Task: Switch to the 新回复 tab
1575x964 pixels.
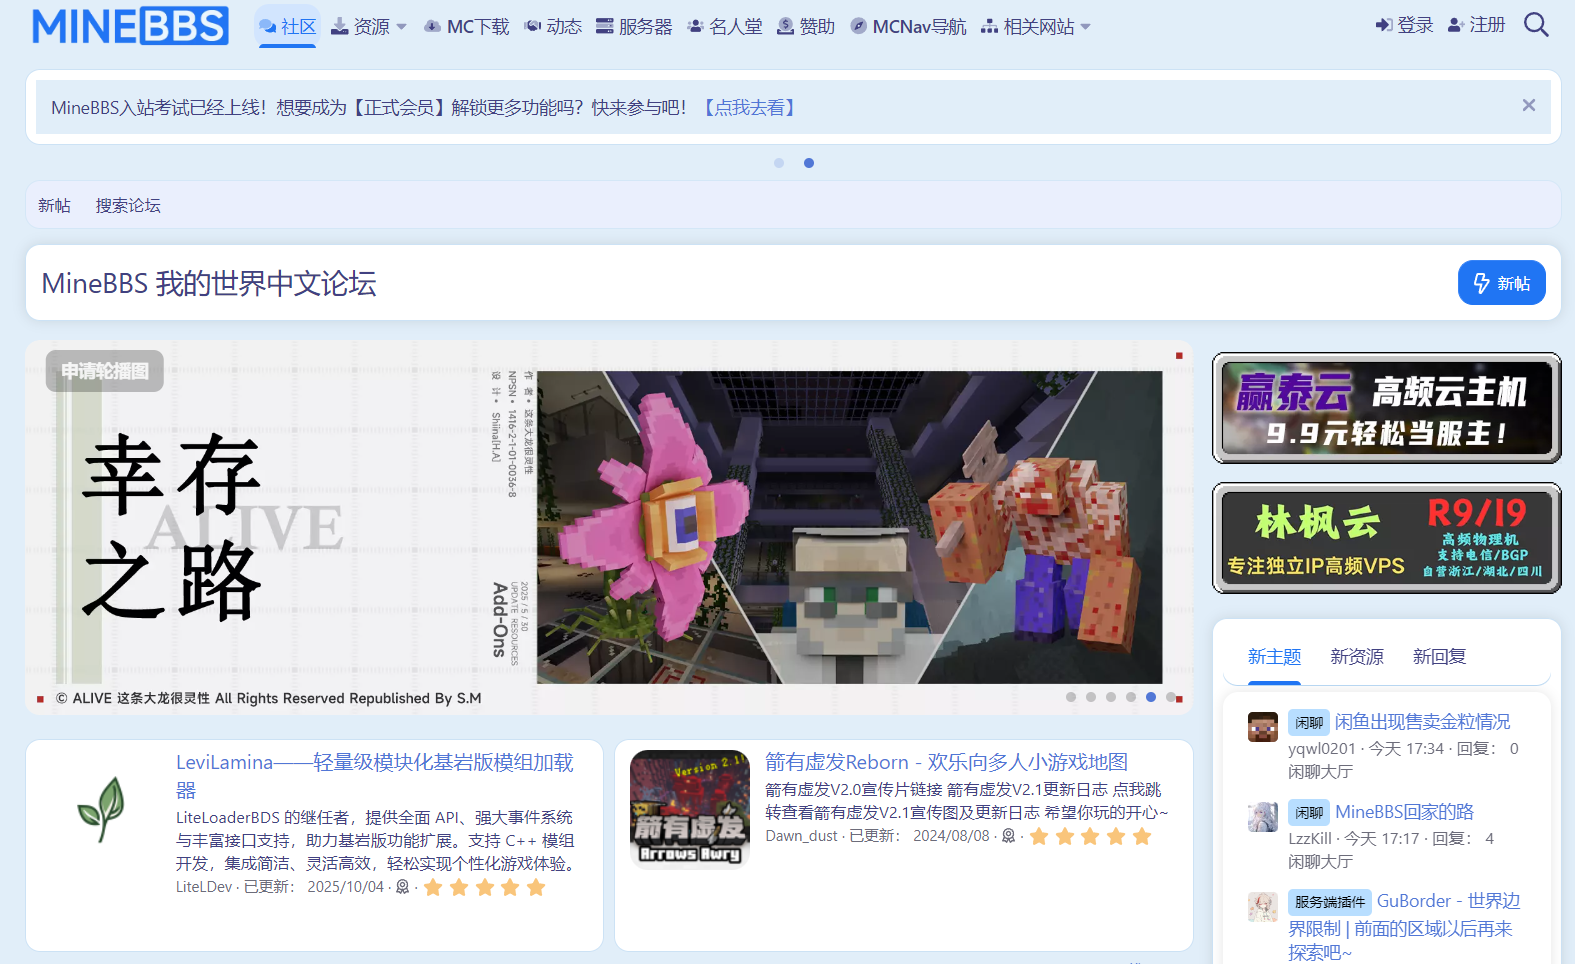Action: pyautogui.click(x=1439, y=657)
